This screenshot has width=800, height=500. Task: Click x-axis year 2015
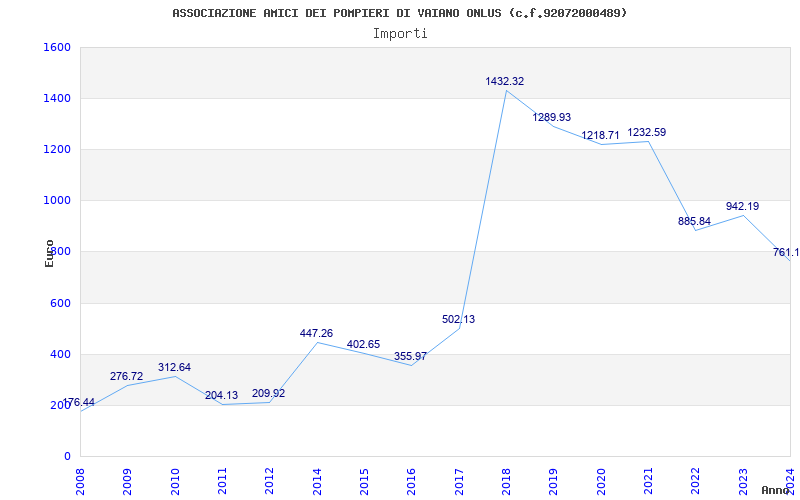[x=364, y=481]
